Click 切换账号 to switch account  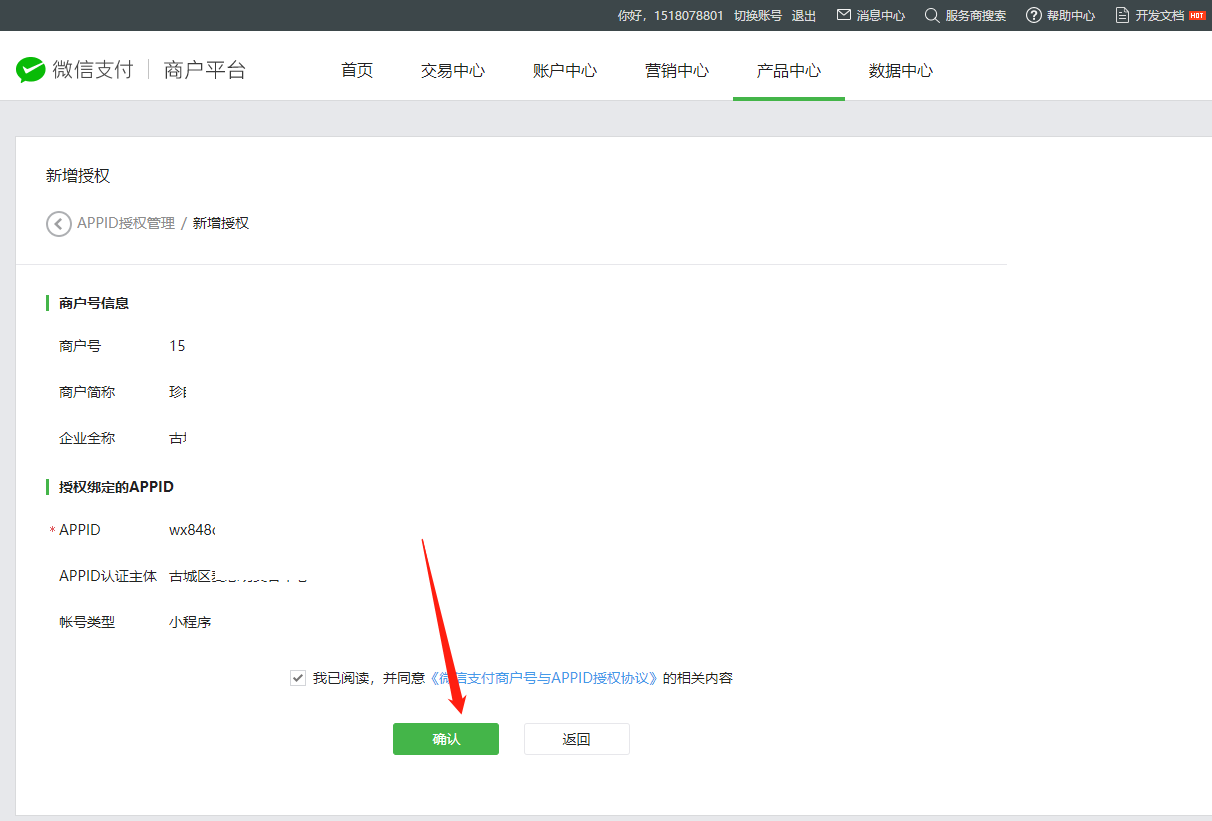tap(758, 15)
